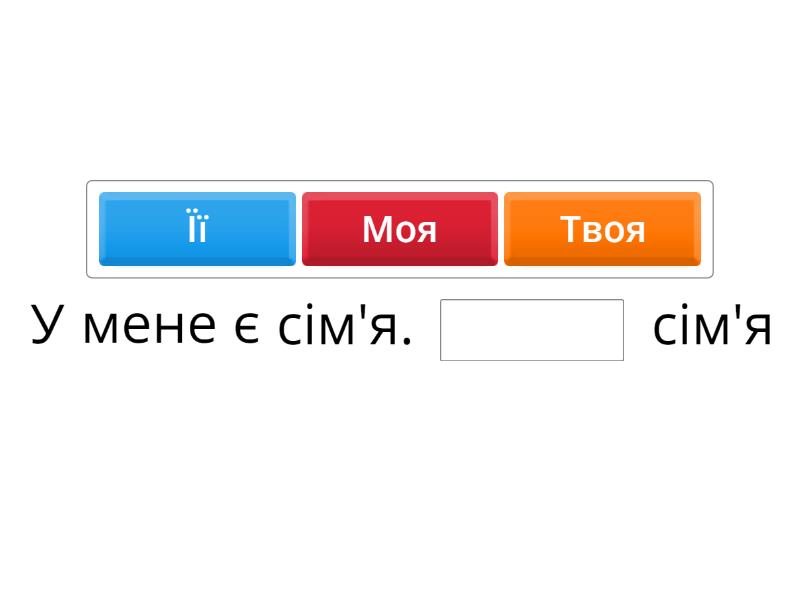Screen dimensions: 800x600
Task: Tap the Твоя answer option
Action: pos(602,229)
